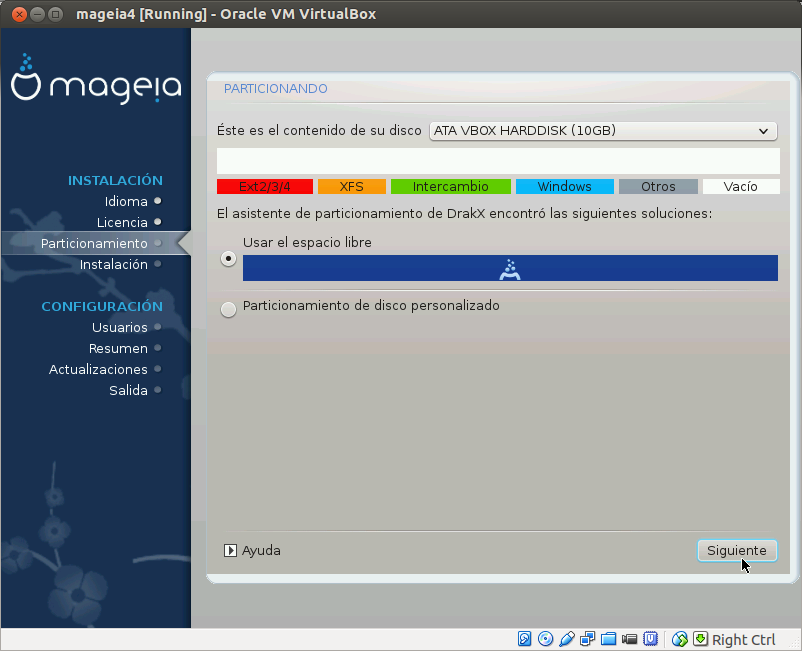Open the ATA VBOX HARDDISK dropdown
This screenshot has width=802, height=651.
click(601, 130)
